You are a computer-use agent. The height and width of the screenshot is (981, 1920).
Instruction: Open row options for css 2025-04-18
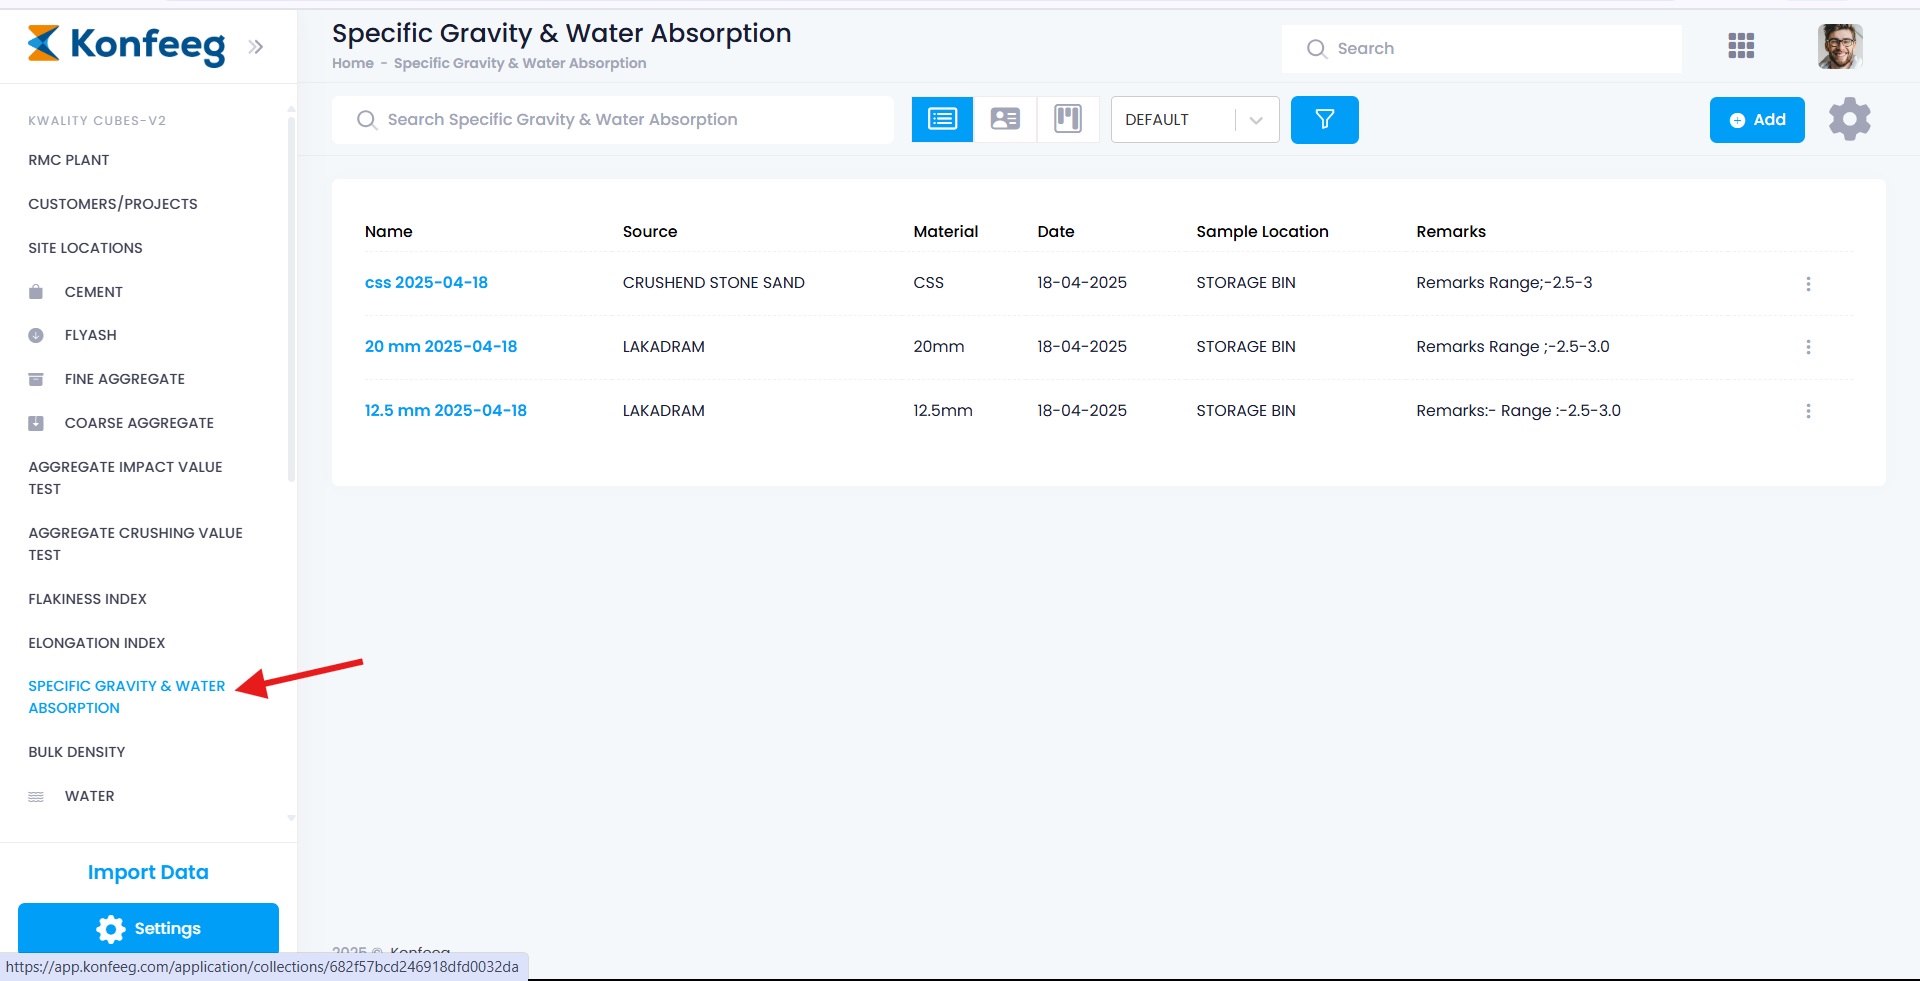pyautogui.click(x=1808, y=284)
